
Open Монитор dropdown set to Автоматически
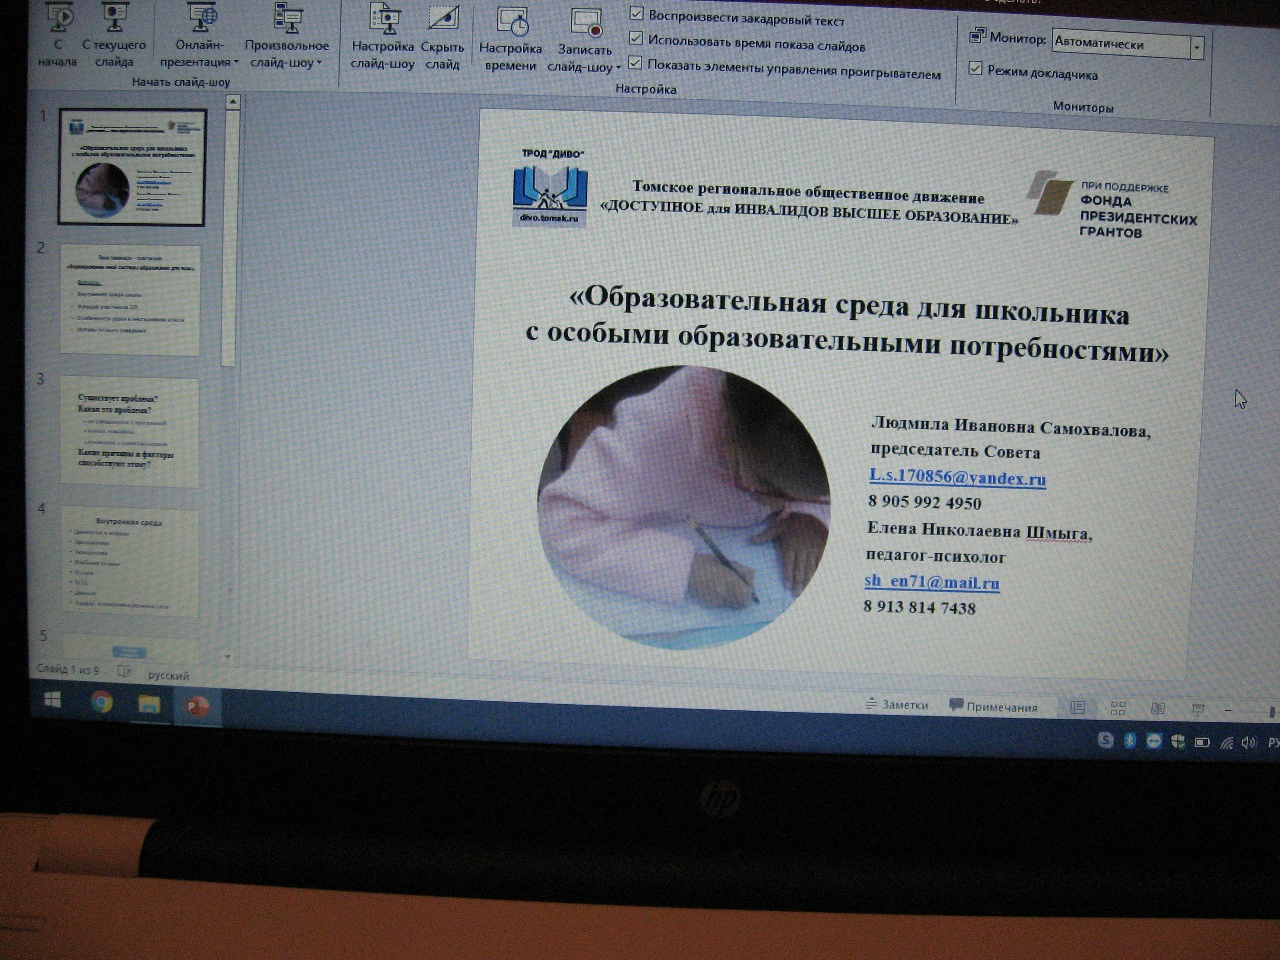(1128, 45)
